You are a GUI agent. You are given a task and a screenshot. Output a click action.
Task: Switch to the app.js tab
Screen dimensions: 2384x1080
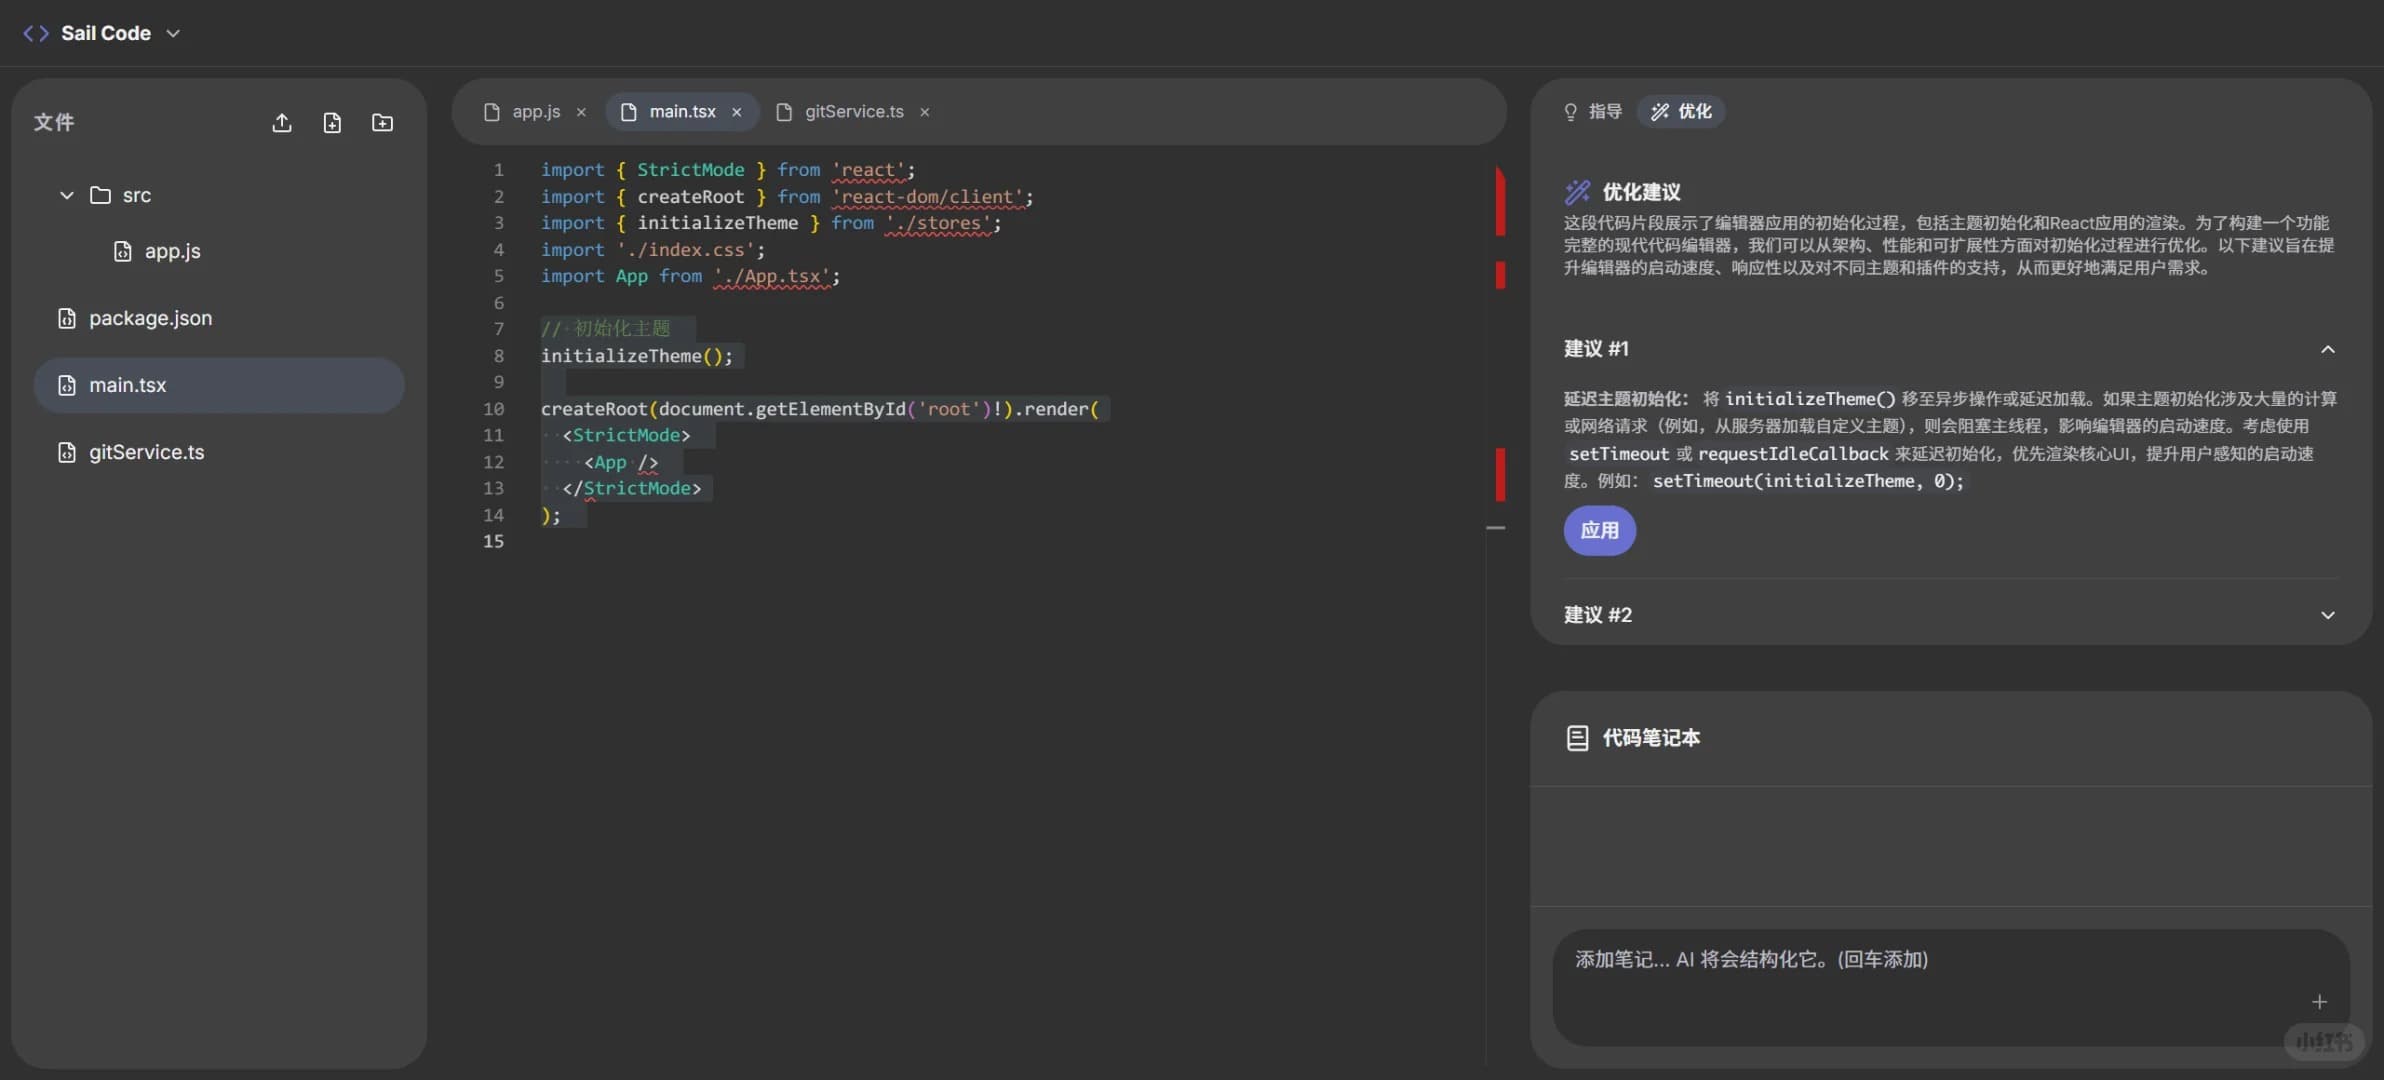(x=536, y=112)
